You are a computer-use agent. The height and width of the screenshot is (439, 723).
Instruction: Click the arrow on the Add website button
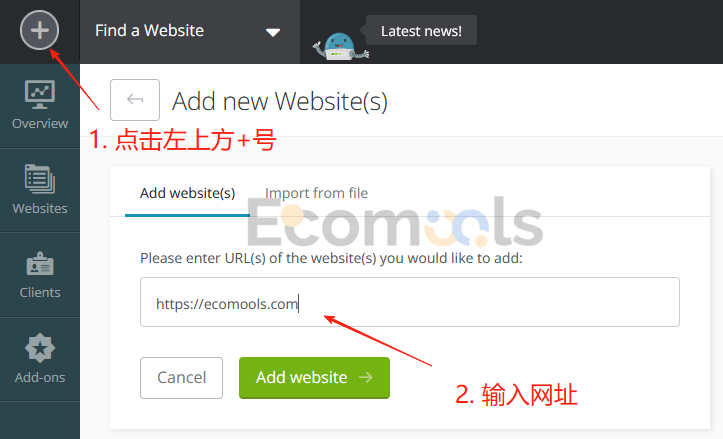pos(366,377)
